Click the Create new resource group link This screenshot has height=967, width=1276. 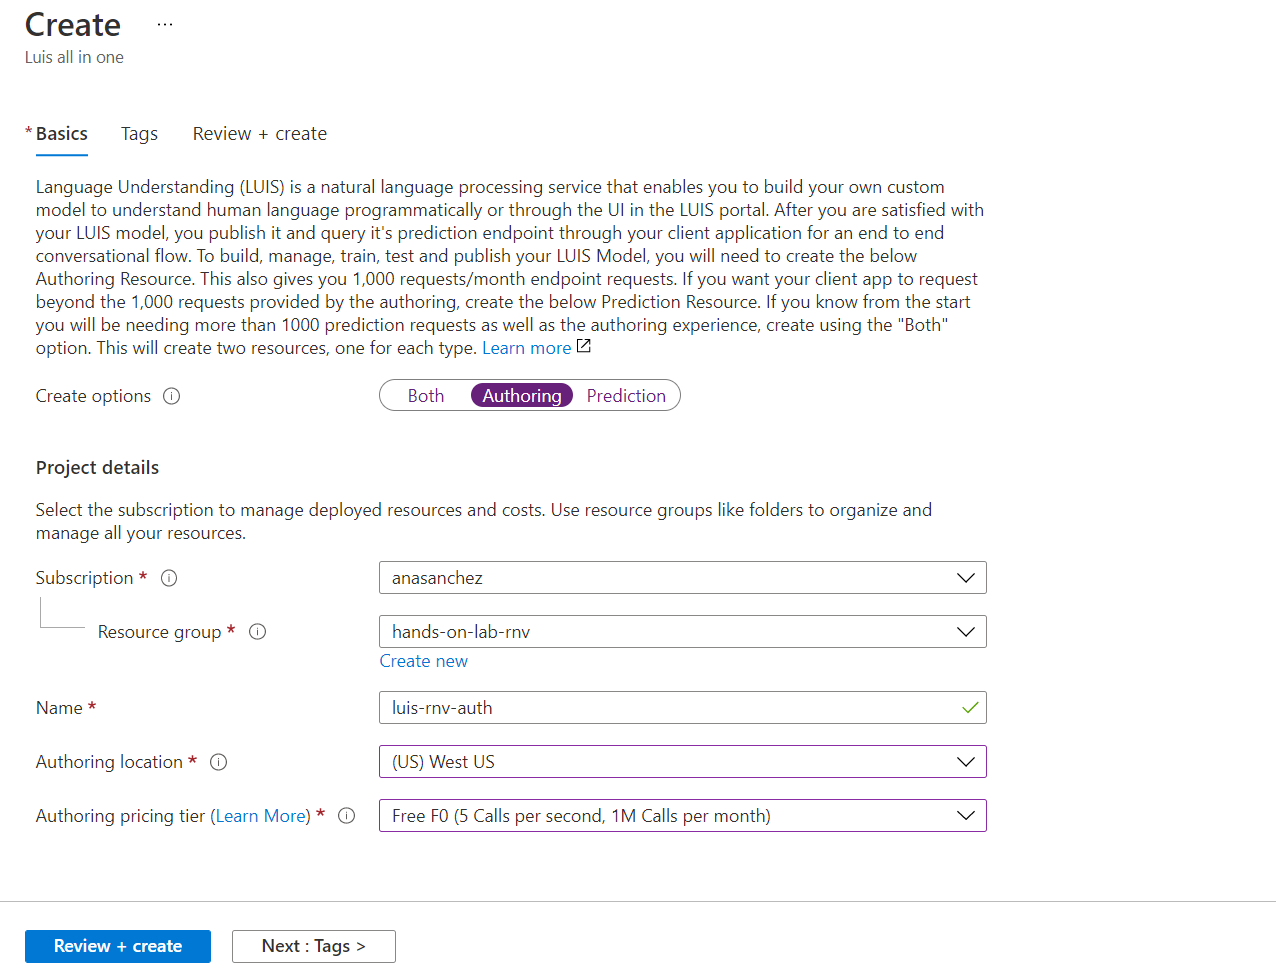click(424, 661)
